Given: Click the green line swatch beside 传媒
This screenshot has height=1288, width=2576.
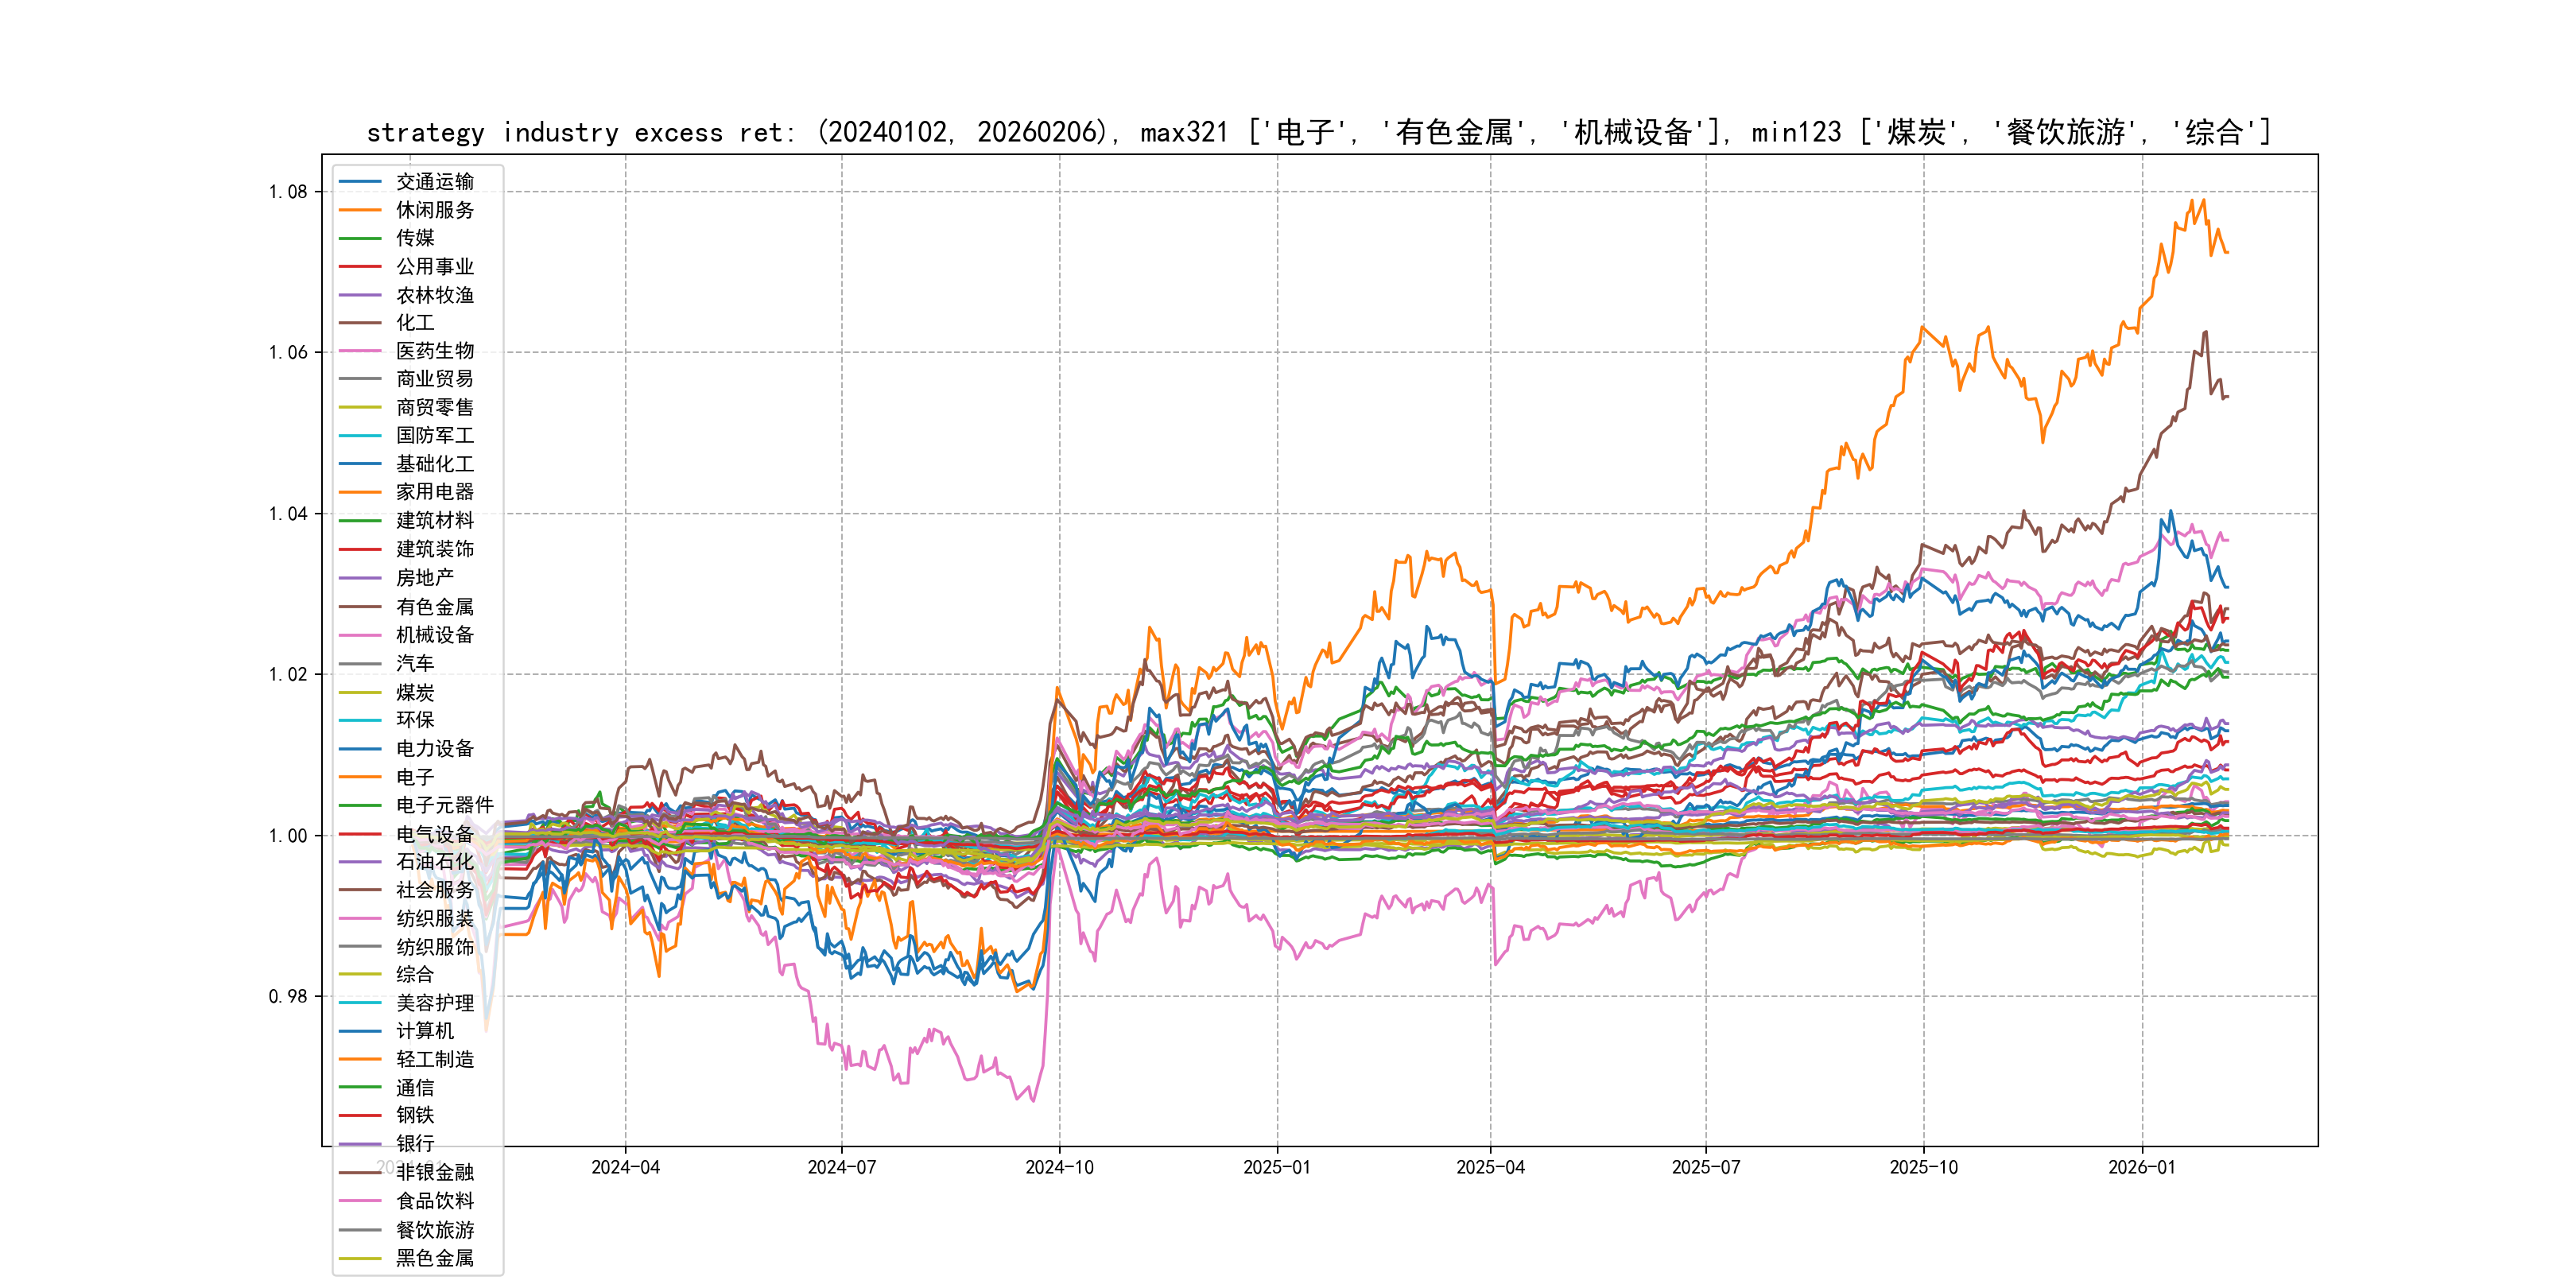Looking at the screenshot, I should 360,238.
